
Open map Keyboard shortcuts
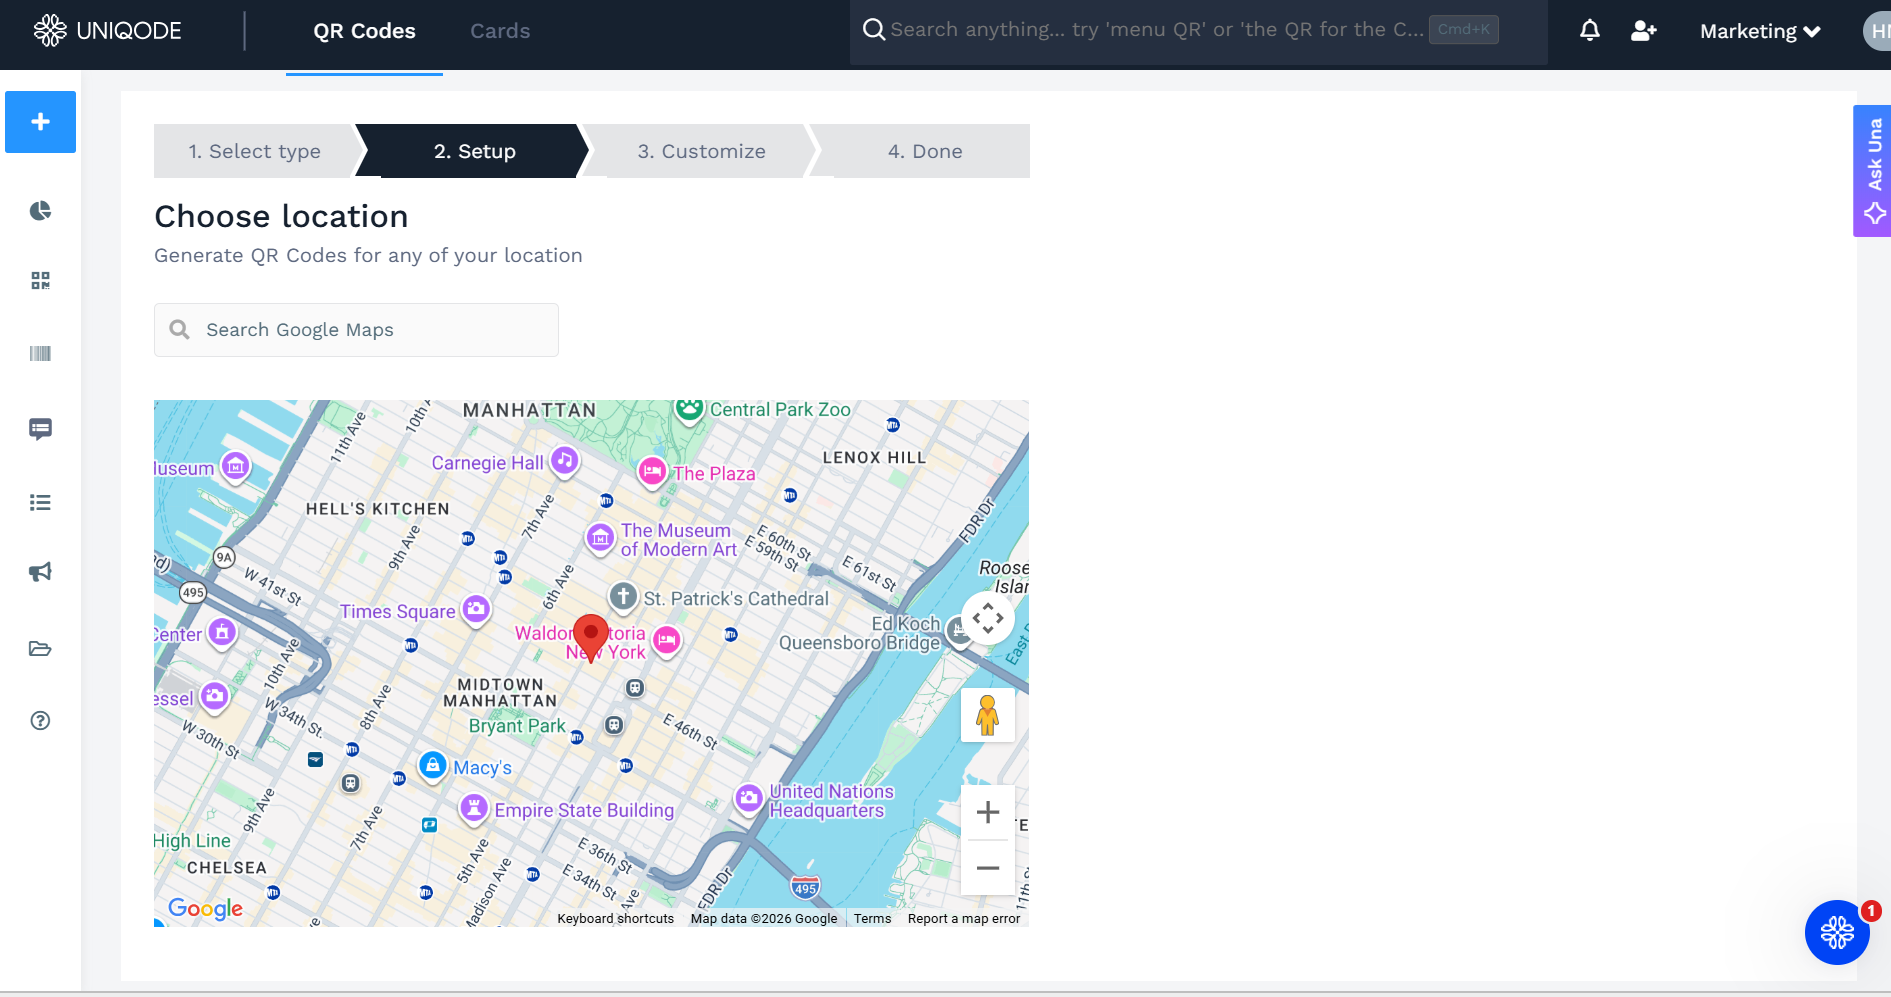[616, 919]
